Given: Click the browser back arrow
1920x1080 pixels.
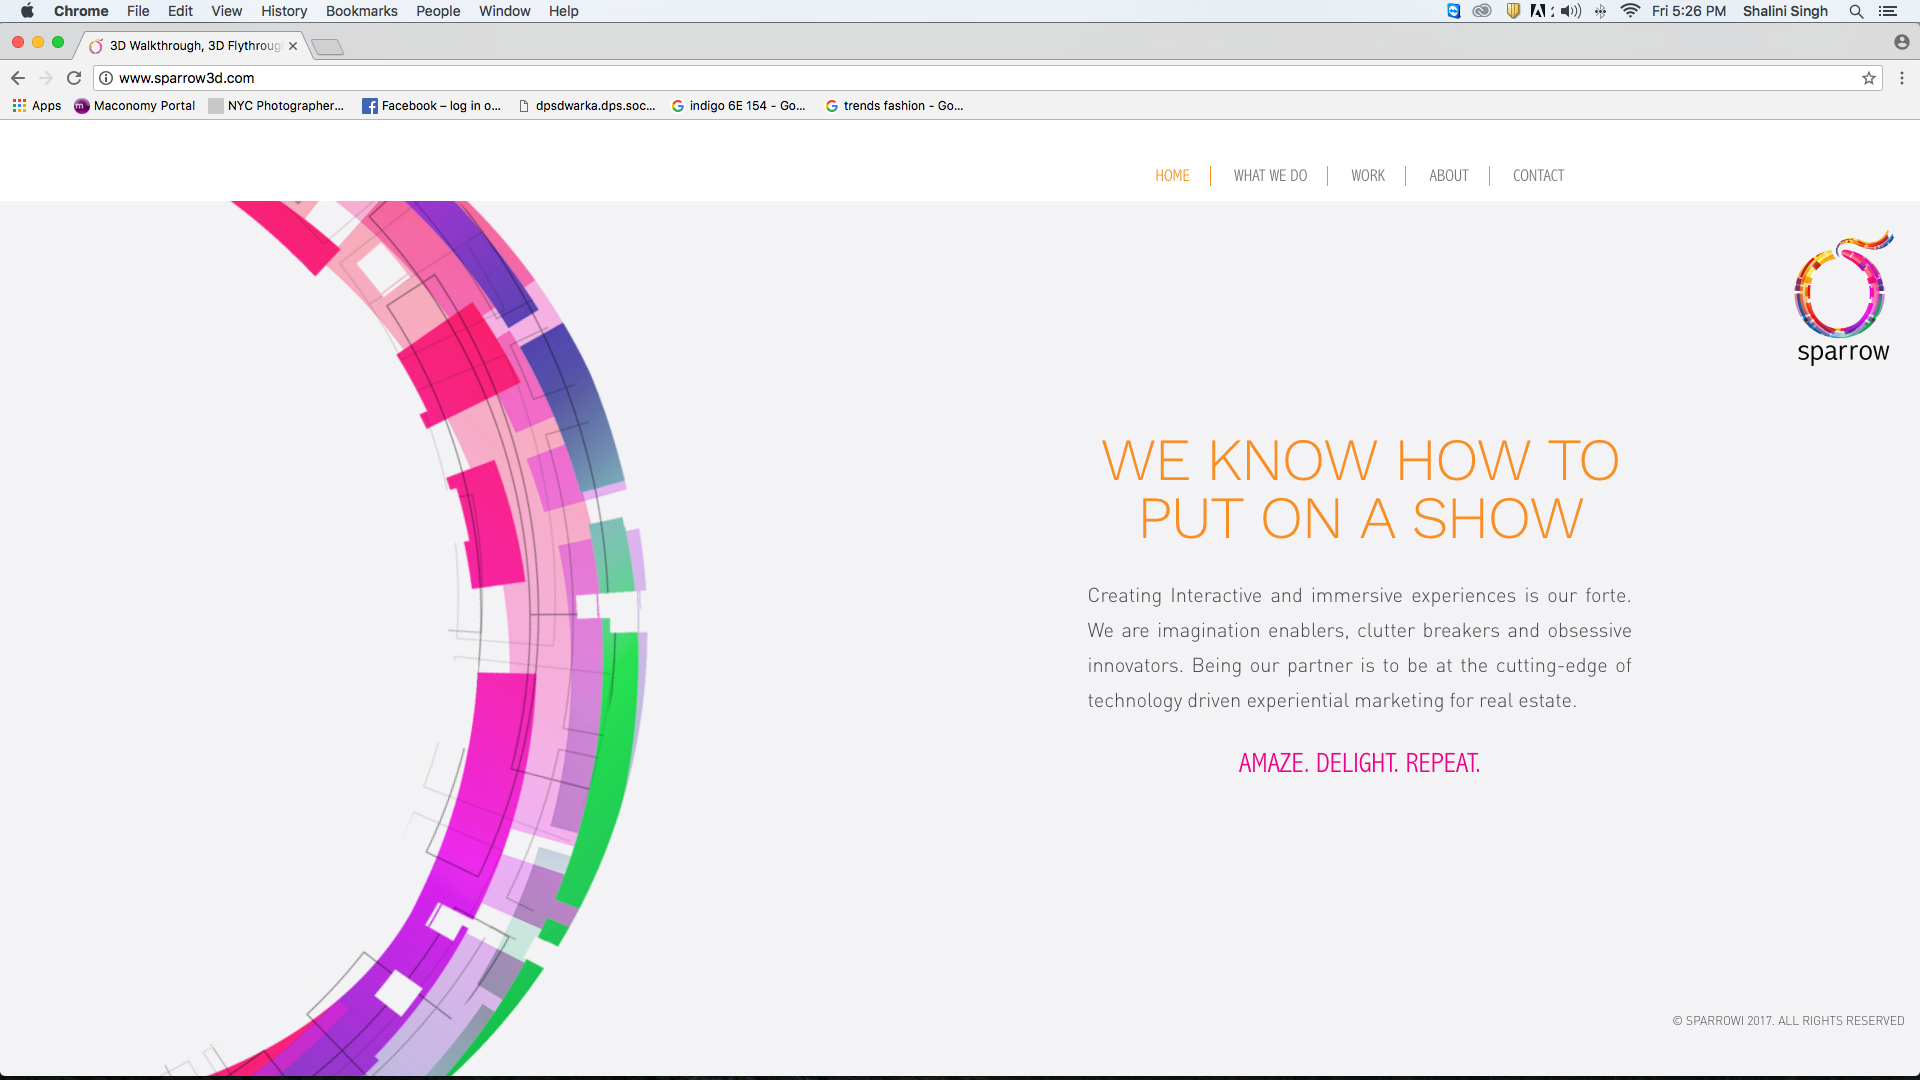Looking at the screenshot, I should coord(18,78).
